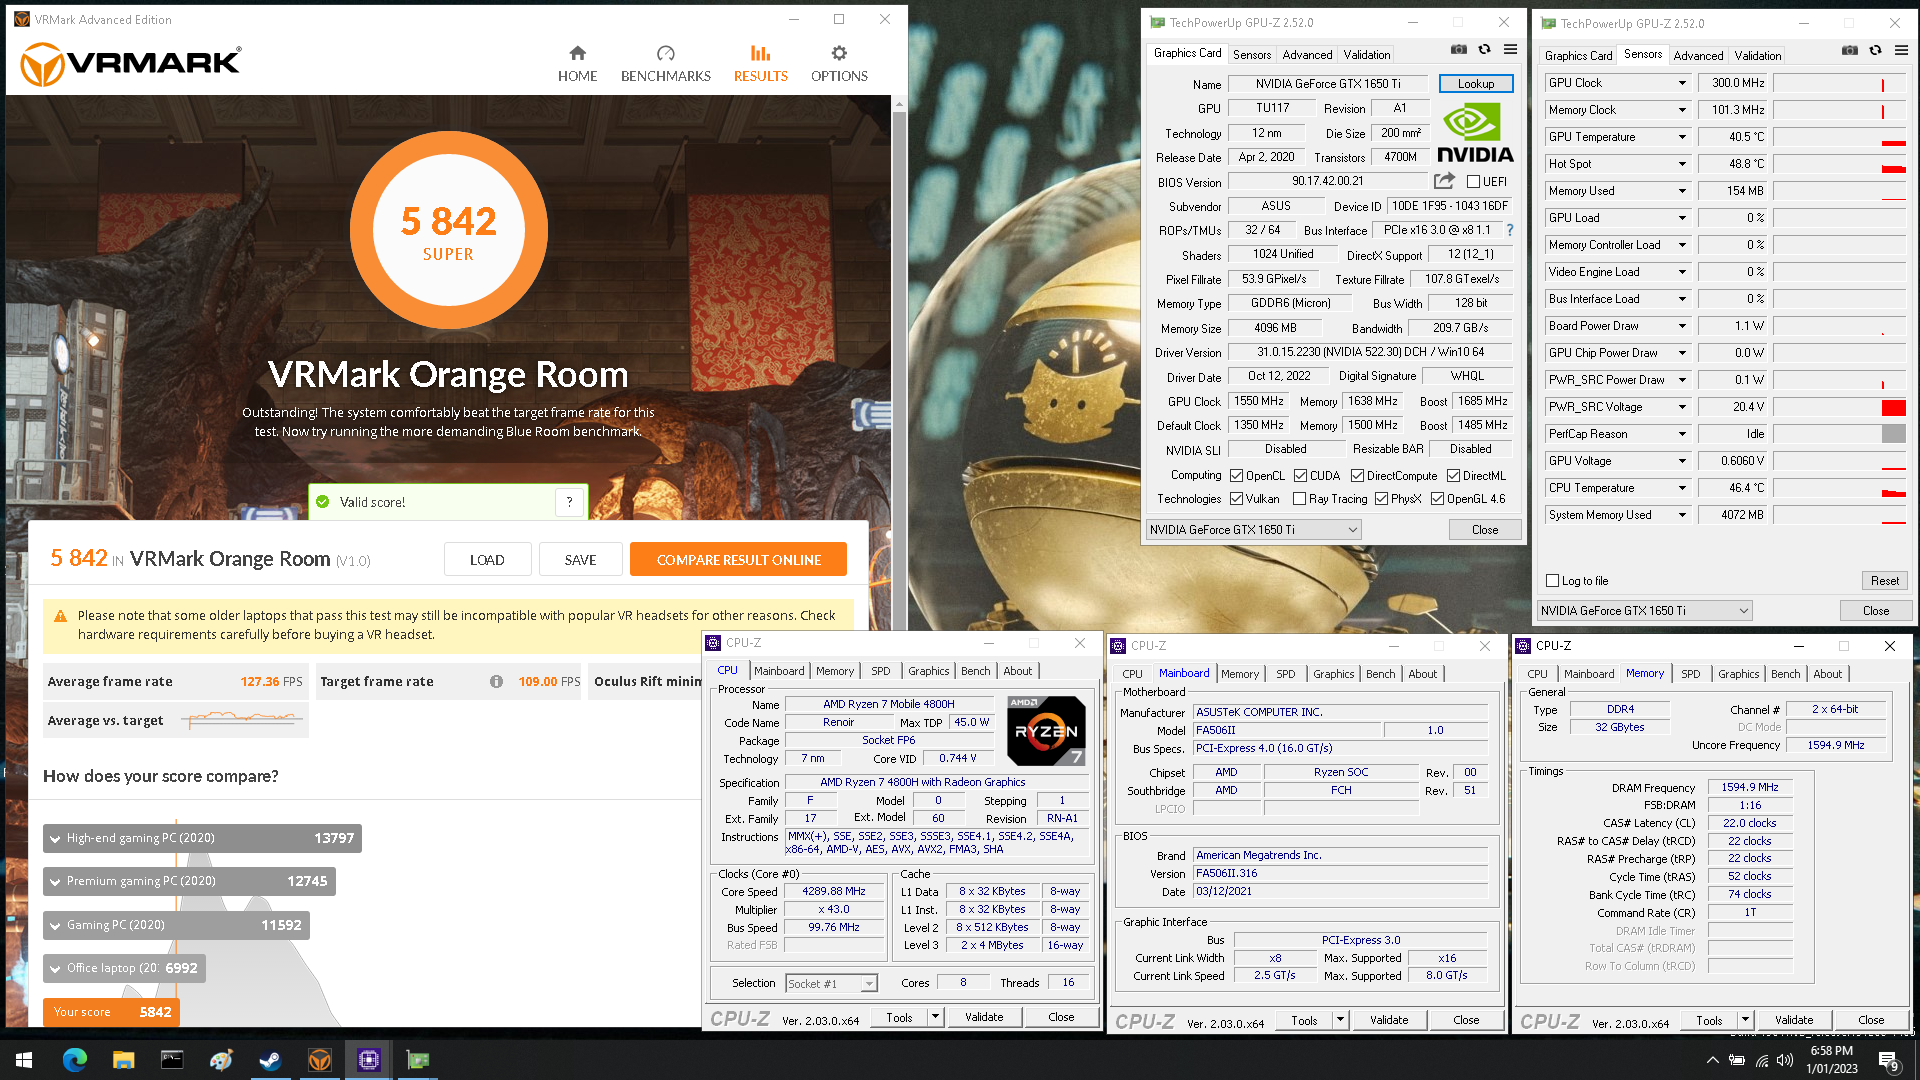Switch to Graphics tab in CPU-Z Memory window
Viewport: 1920px width, 1080px height.
[x=1738, y=674]
